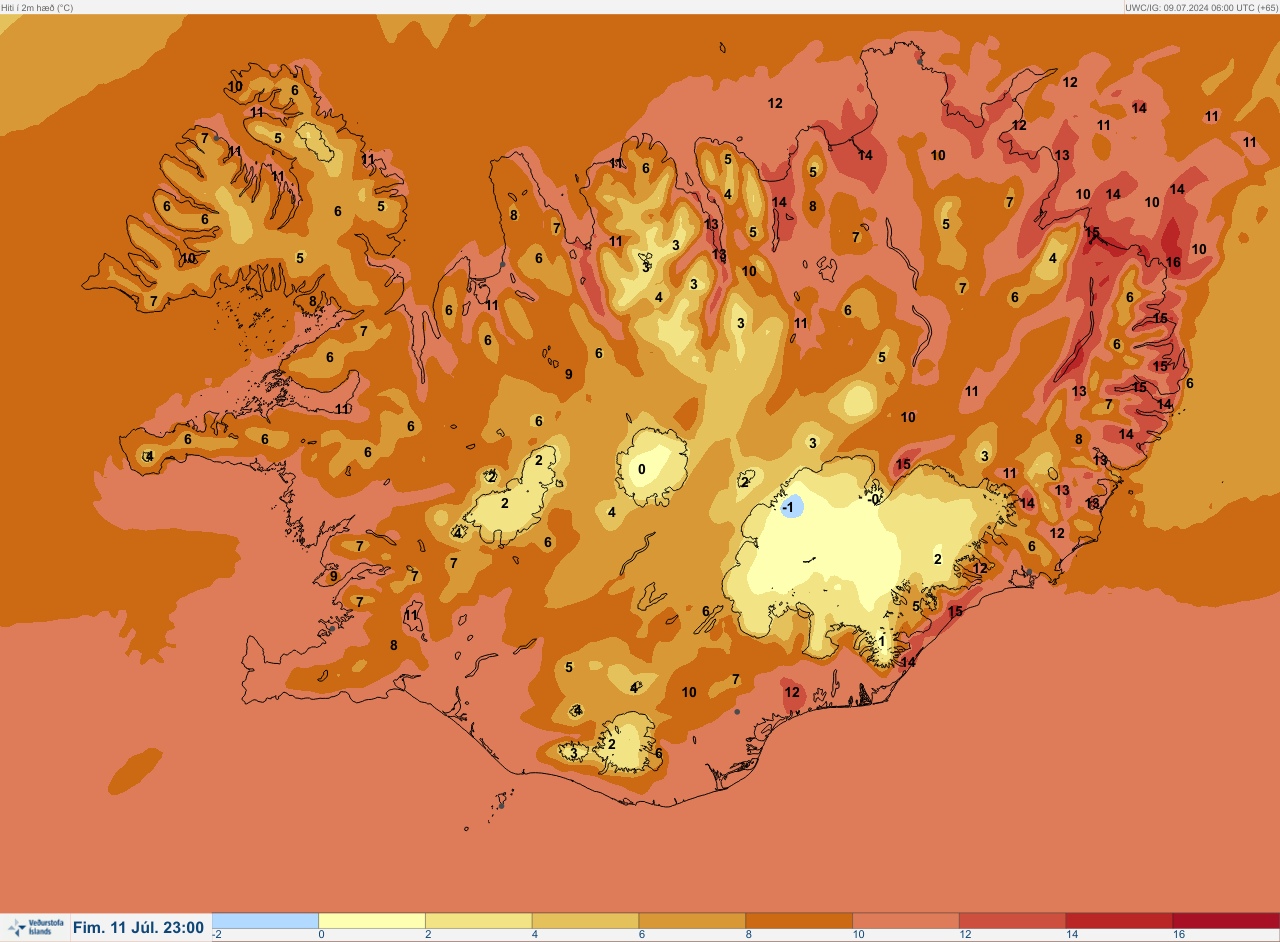Viewport: 1280px width, 942px height.
Task: Select the 14 to 16 degree legend swatch
Action: point(1119,920)
